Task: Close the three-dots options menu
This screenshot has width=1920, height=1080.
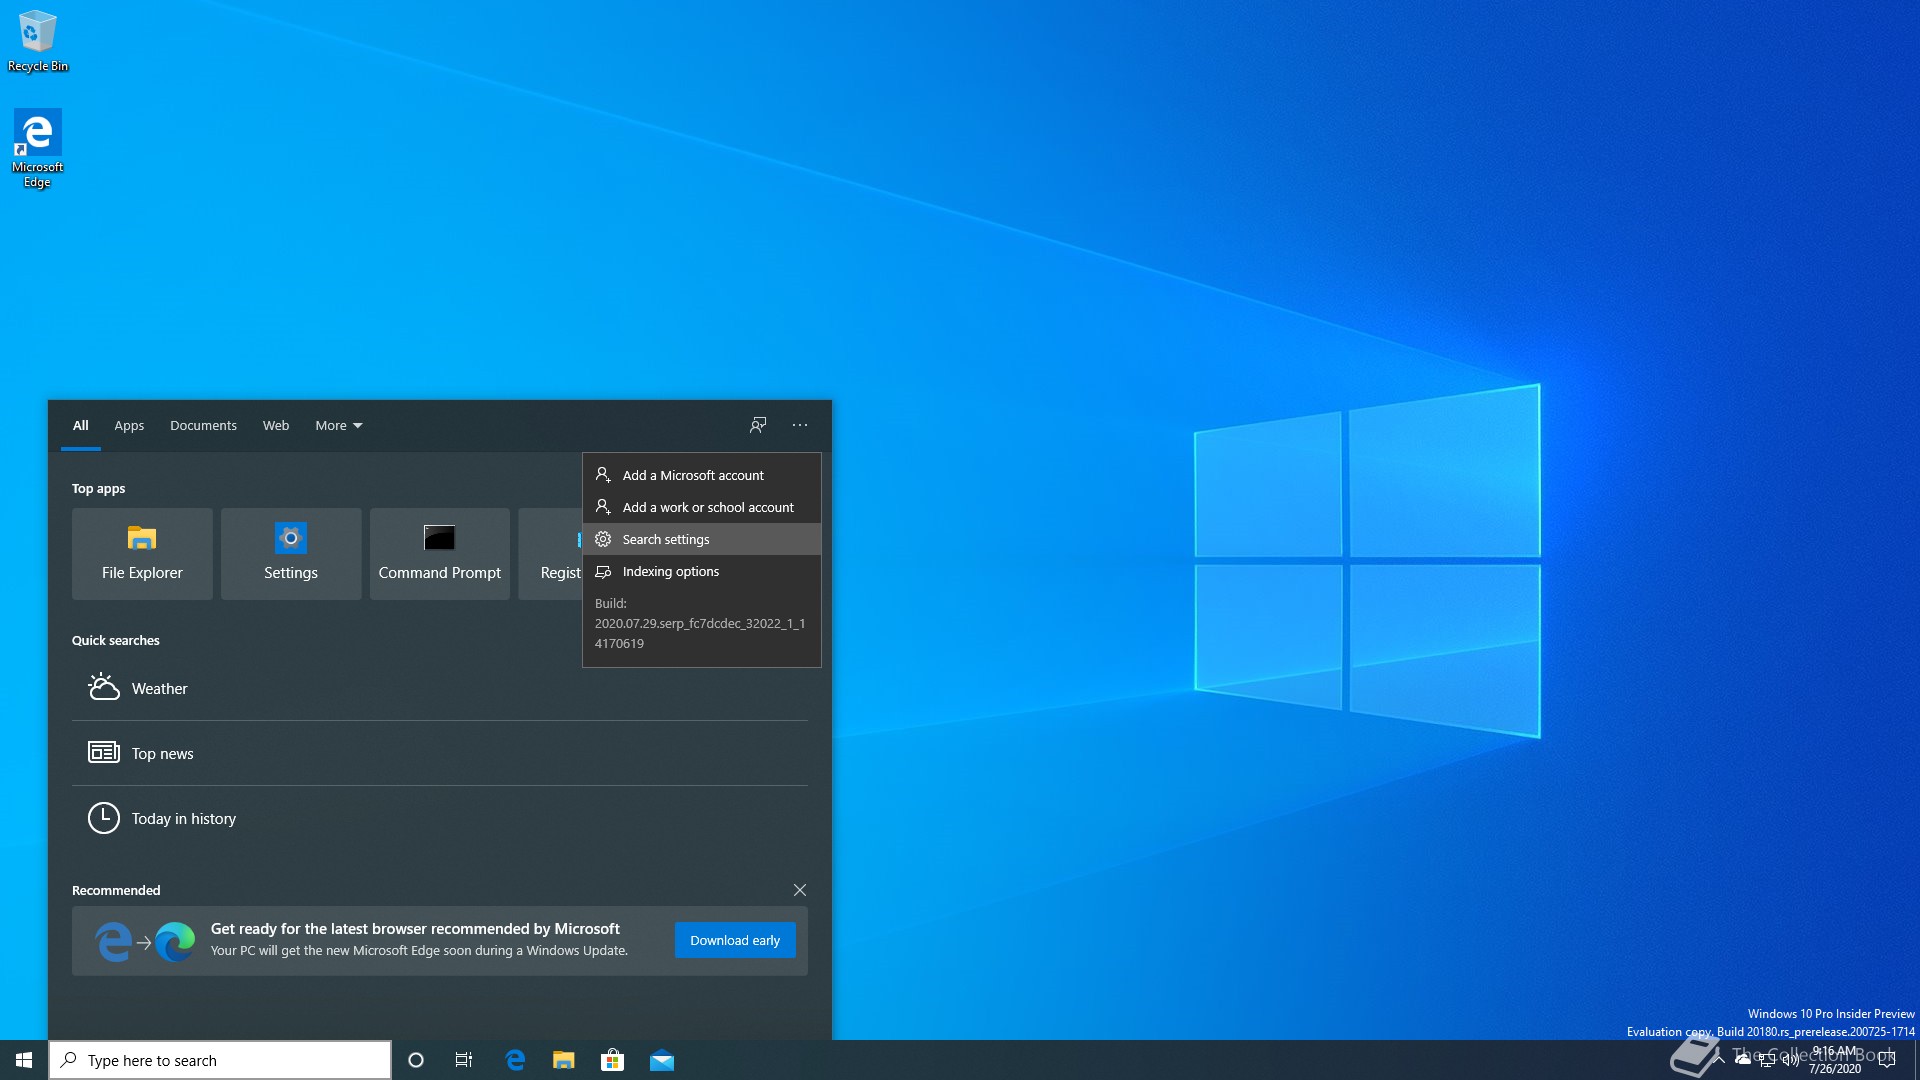Action: (800, 425)
